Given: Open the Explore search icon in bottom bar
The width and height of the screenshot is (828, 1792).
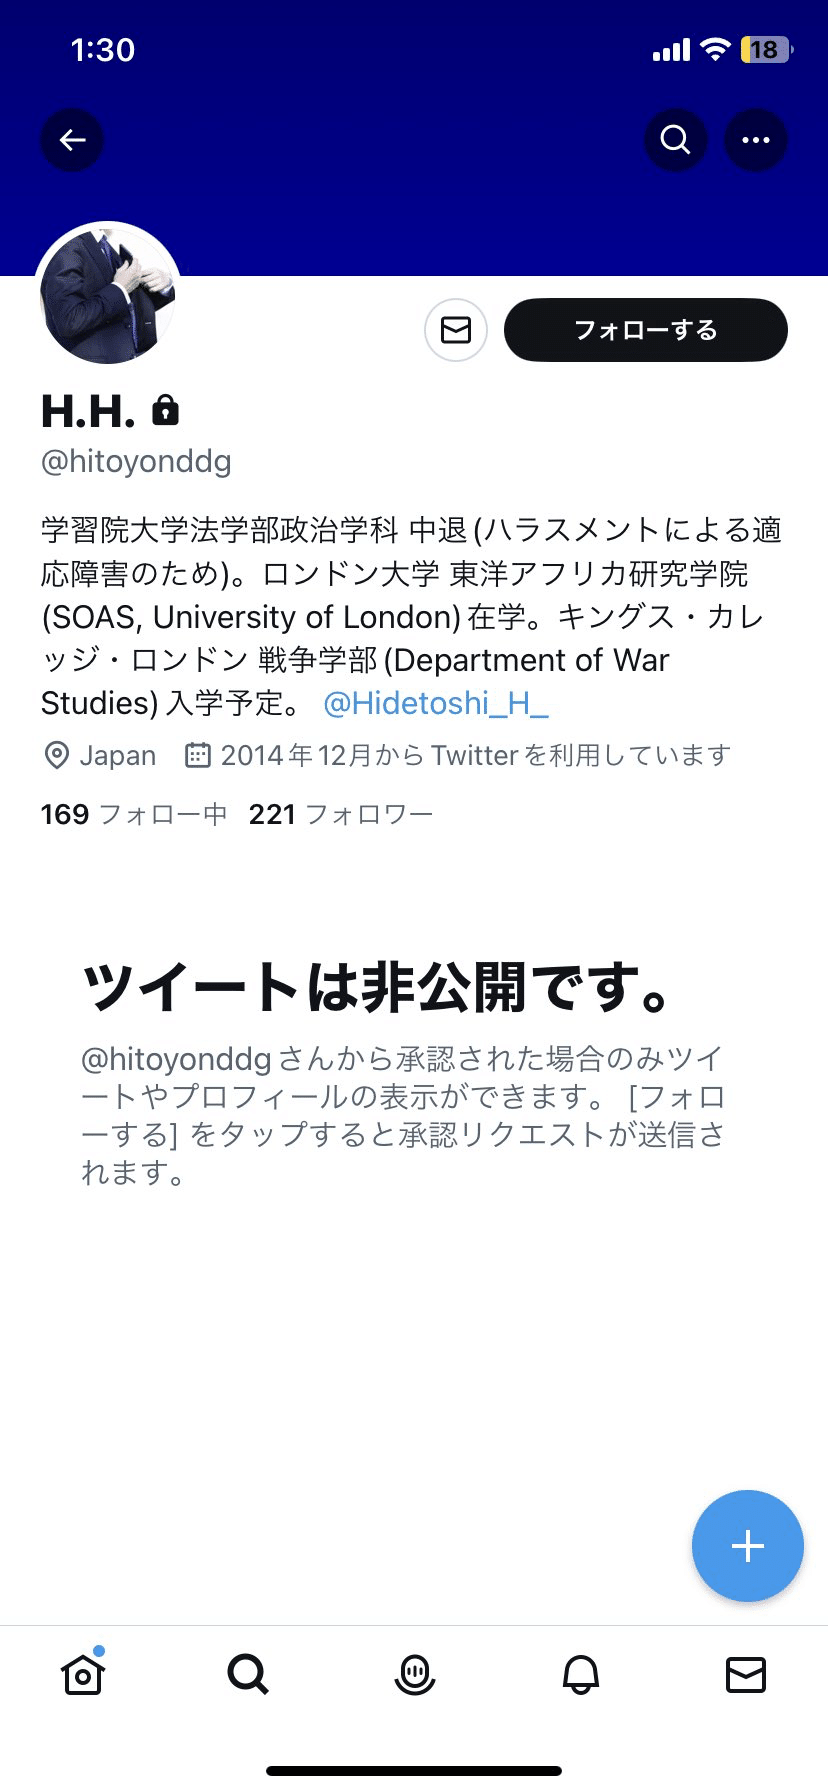Looking at the screenshot, I should click(248, 1675).
